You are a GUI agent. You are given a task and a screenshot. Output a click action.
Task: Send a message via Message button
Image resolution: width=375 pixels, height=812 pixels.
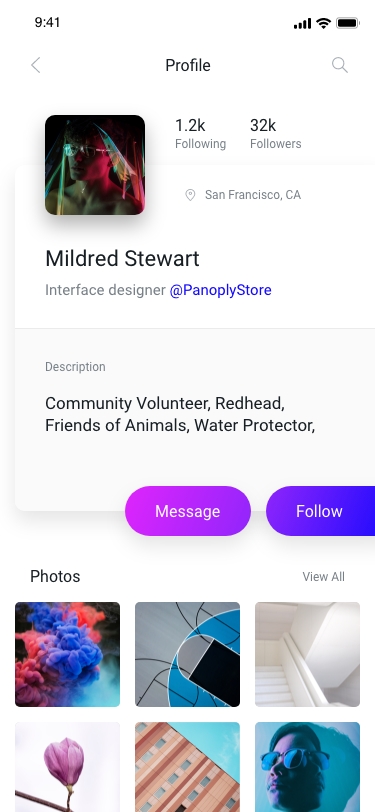[188, 511]
